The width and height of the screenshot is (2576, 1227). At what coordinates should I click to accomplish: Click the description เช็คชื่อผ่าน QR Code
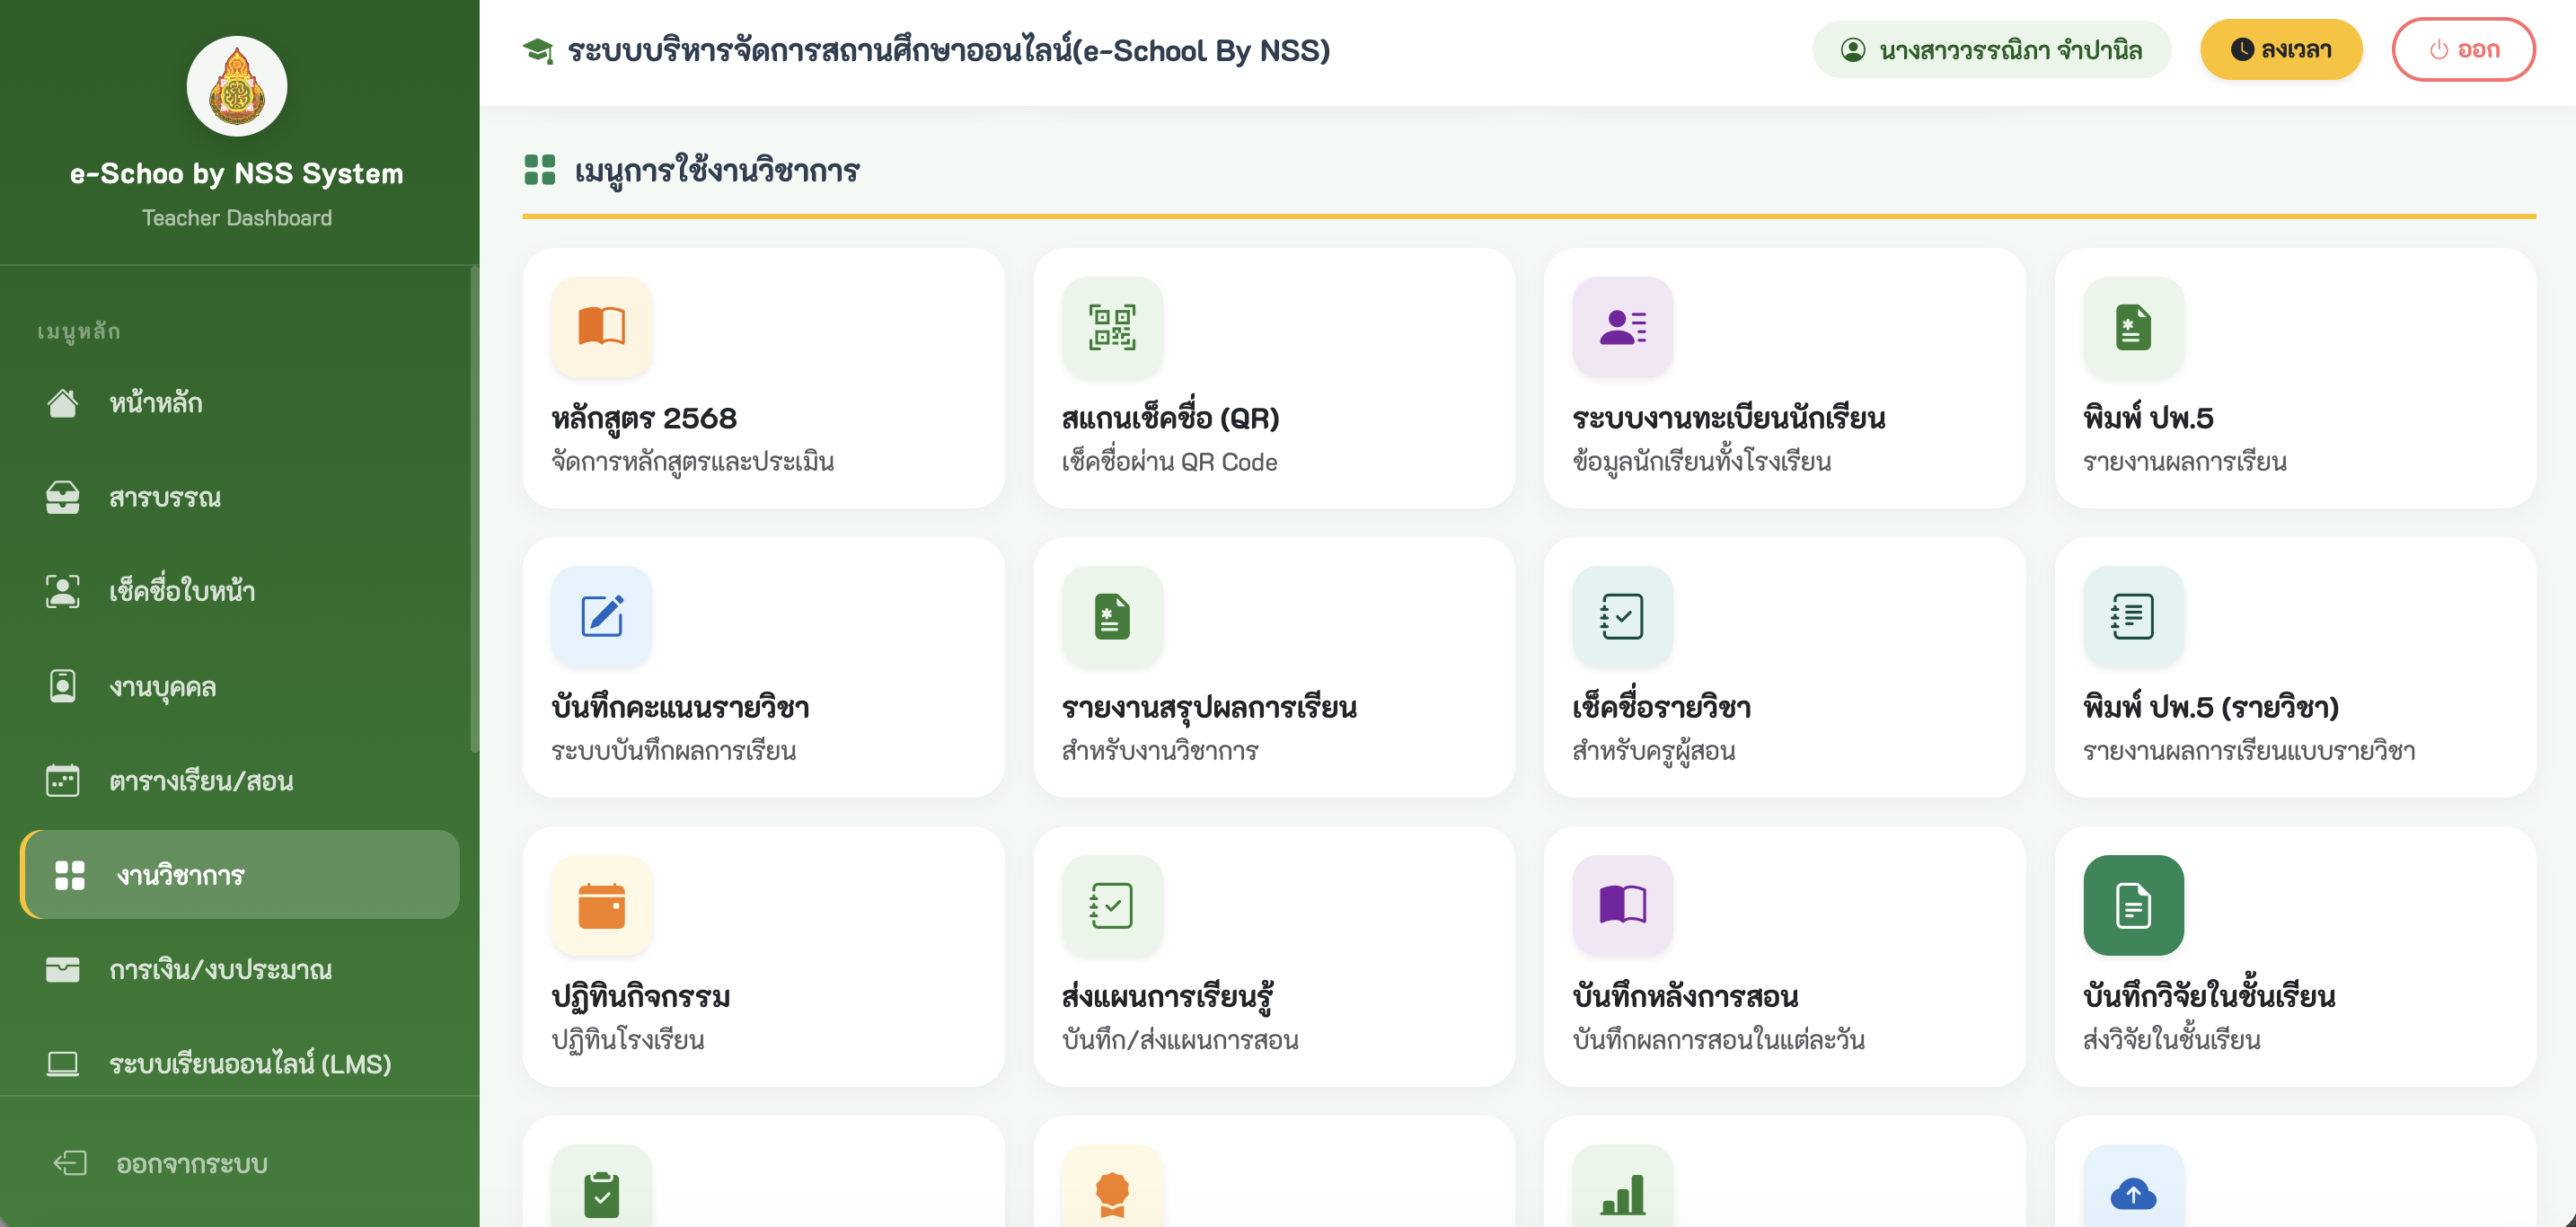coord(1170,462)
